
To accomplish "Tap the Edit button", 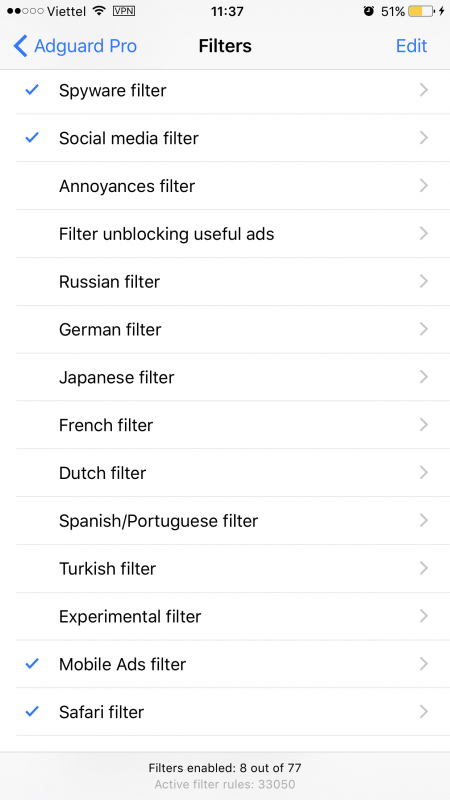I will click(x=411, y=46).
